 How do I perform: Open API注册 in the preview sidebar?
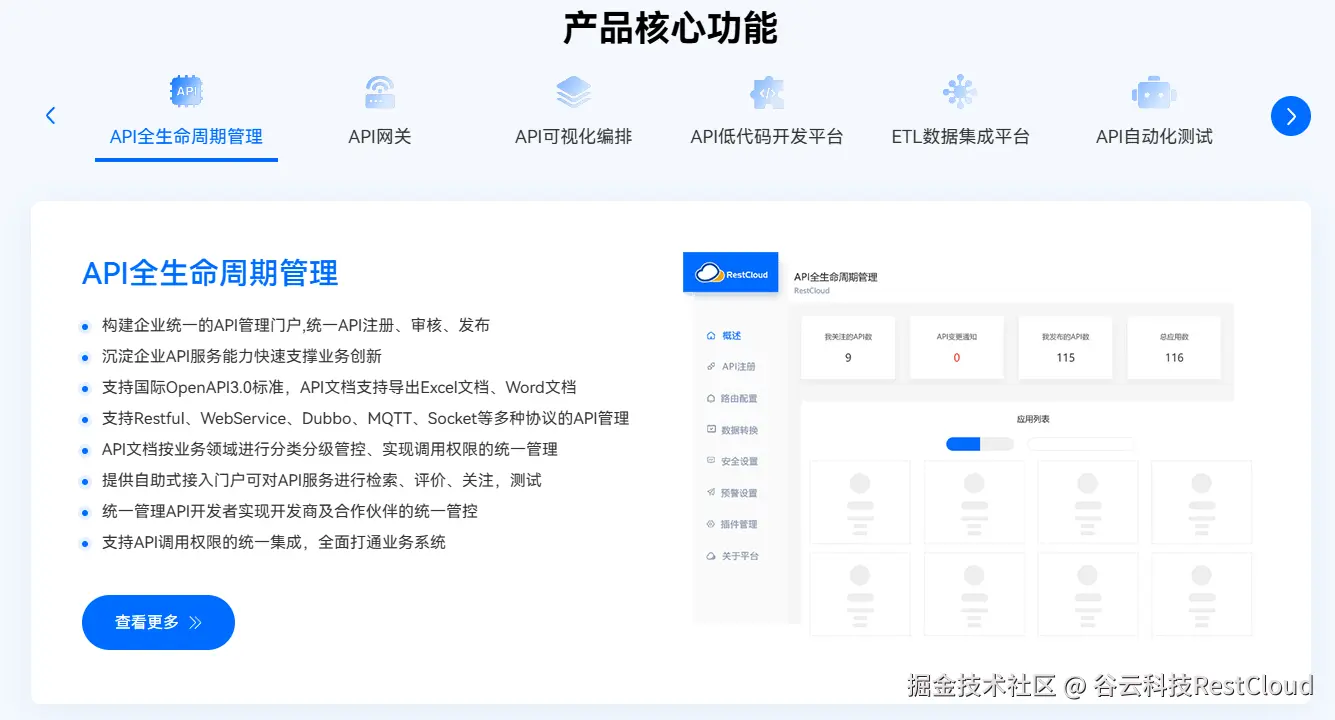(x=739, y=367)
